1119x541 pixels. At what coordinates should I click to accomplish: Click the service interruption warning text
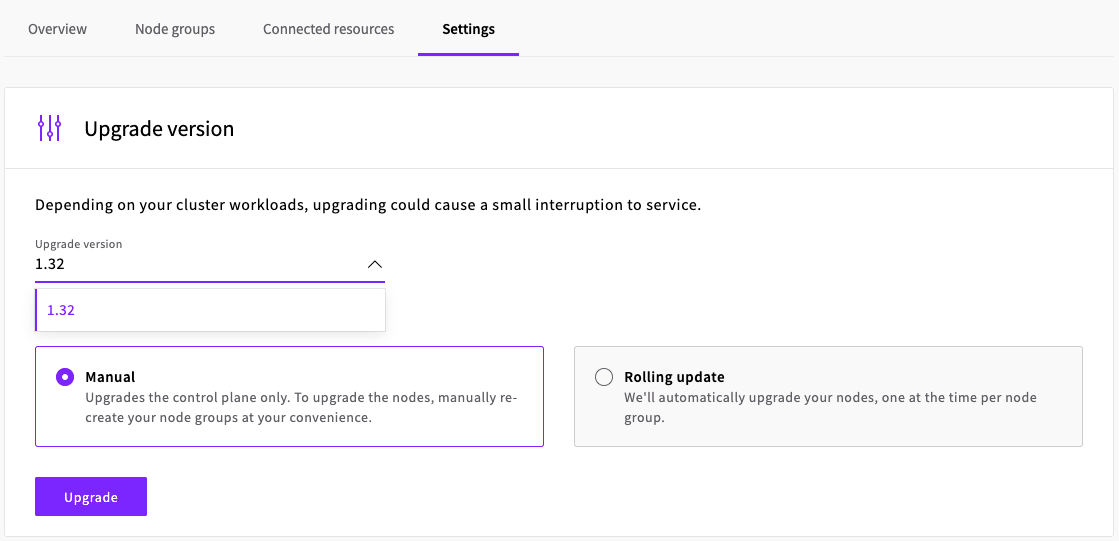click(x=368, y=206)
